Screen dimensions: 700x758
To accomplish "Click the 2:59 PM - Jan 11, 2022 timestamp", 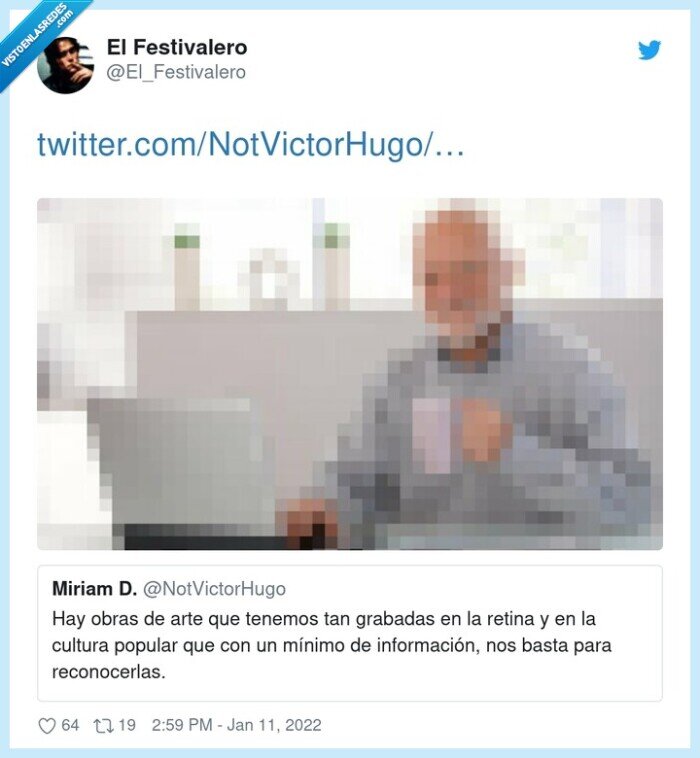I will click(236, 725).
